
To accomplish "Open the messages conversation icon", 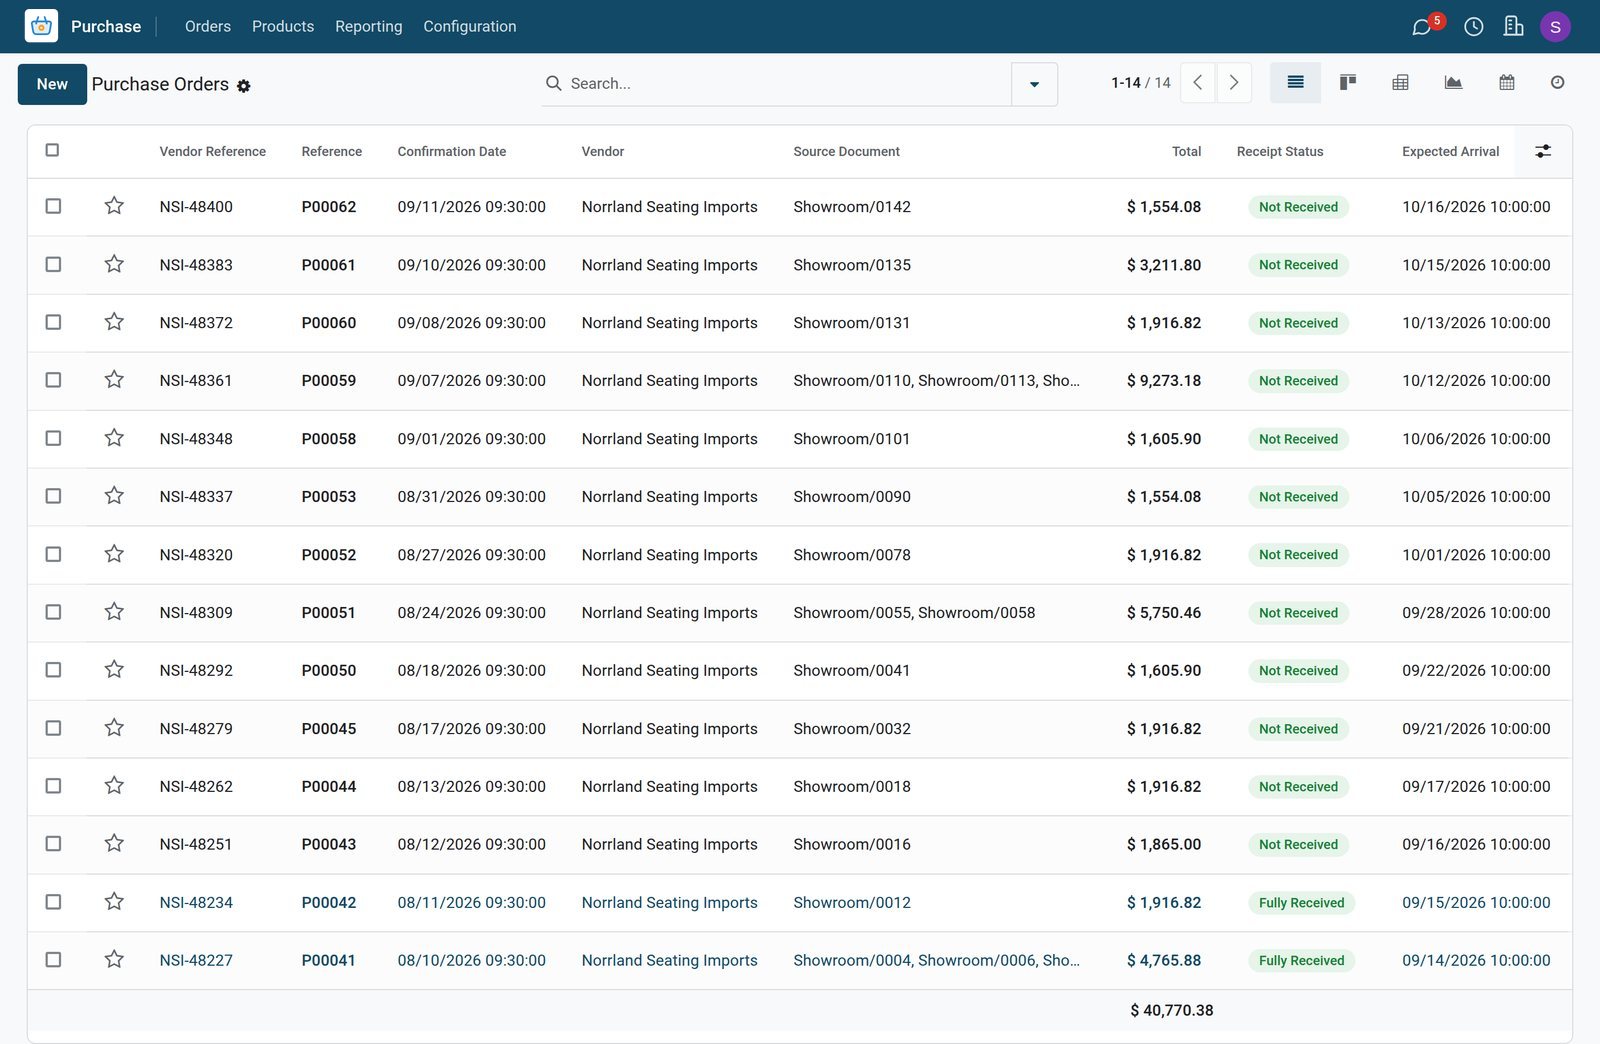I will (x=1421, y=27).
